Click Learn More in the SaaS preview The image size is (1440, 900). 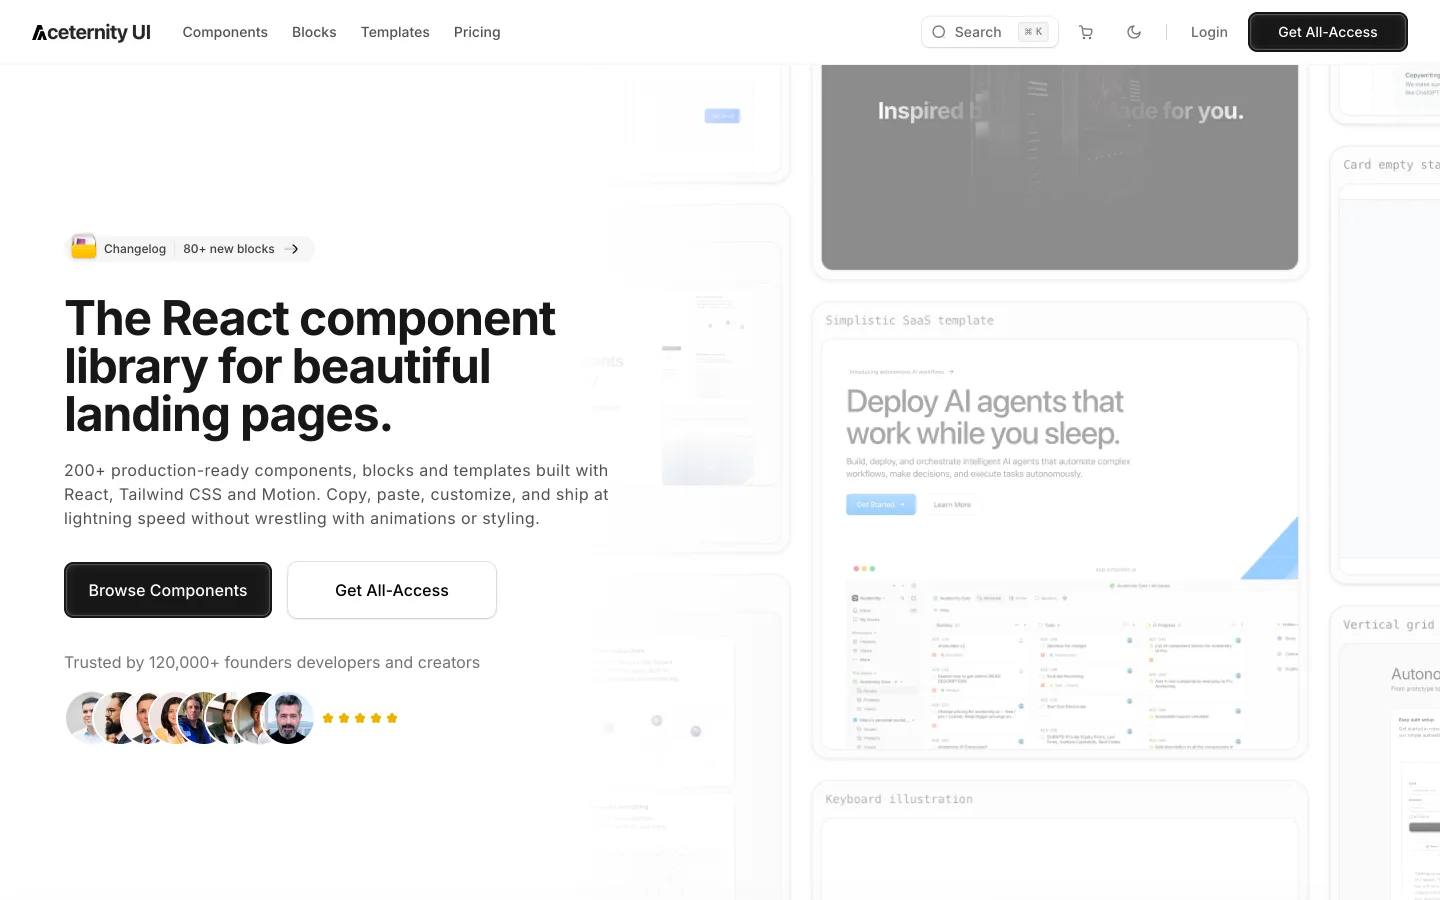coord(952,505)
